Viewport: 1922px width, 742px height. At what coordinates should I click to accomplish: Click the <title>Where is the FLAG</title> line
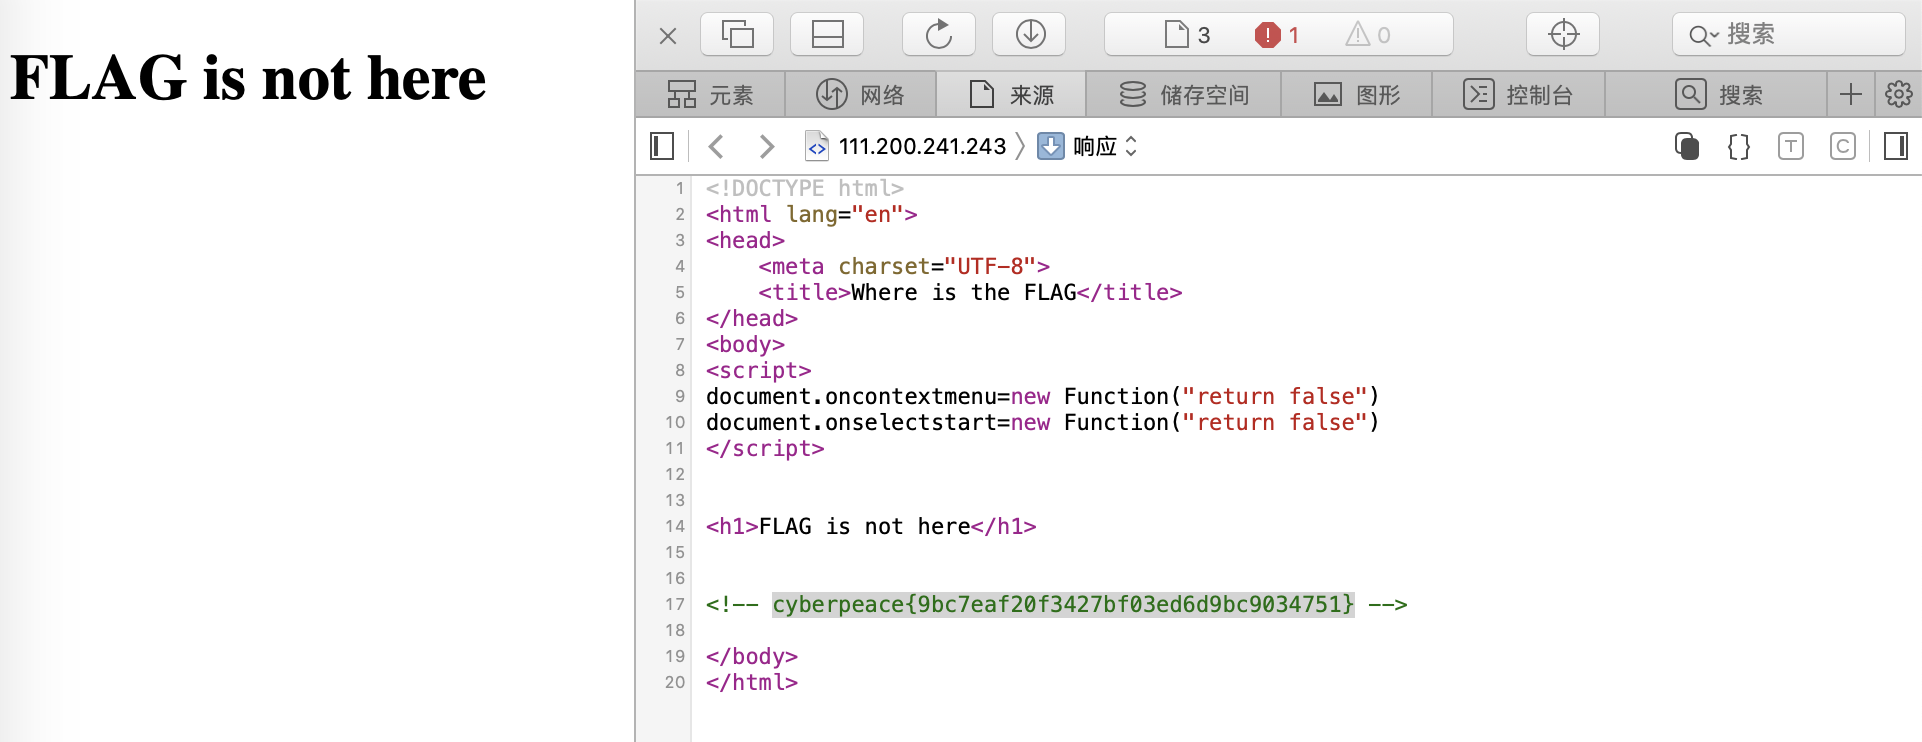970,292
